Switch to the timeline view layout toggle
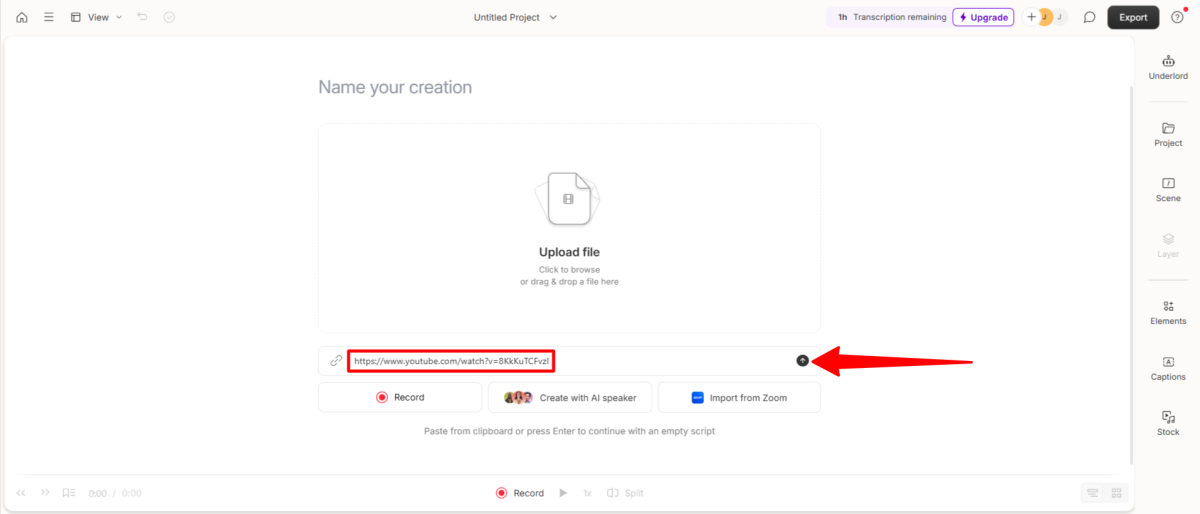This screenshot has height=514, width=1200. click(x=1093, y=493)
